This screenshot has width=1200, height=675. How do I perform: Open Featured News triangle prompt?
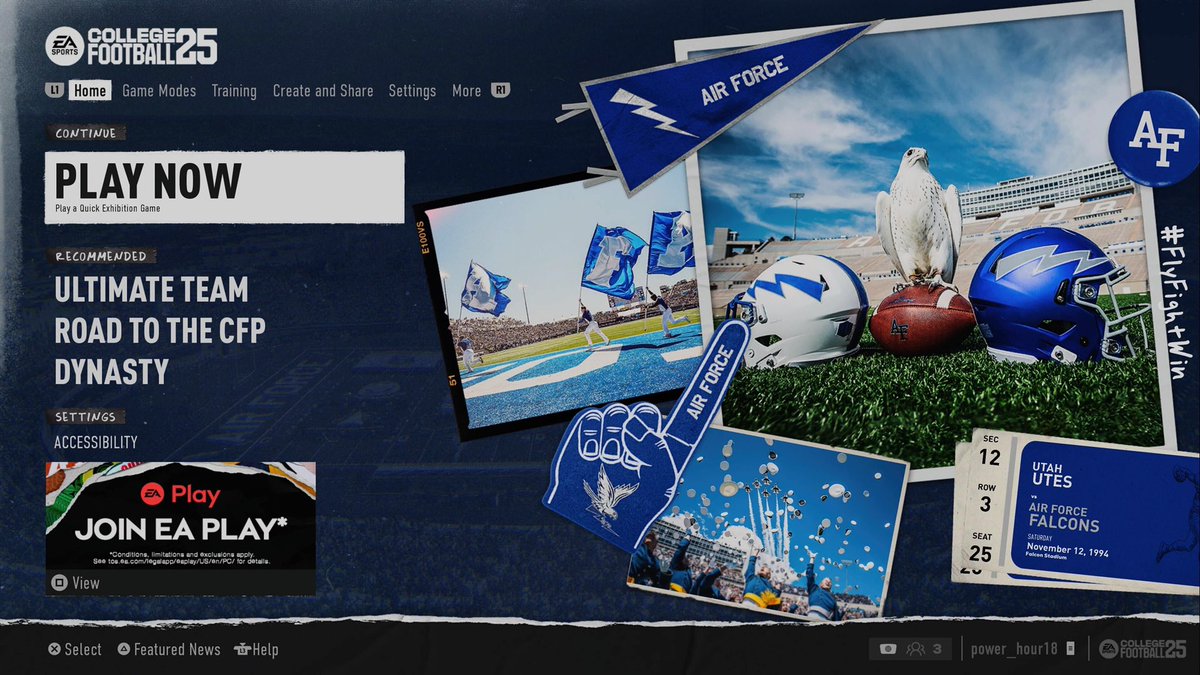(169, 649)
